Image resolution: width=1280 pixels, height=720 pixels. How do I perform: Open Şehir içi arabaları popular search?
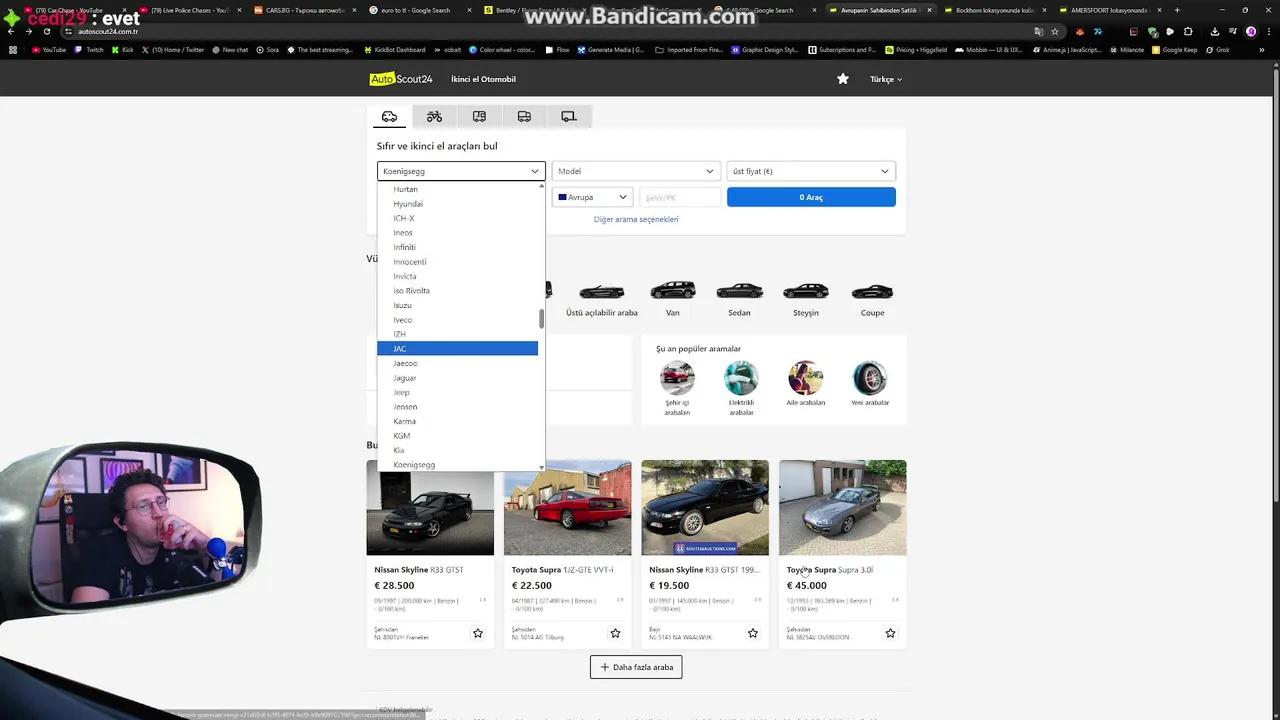pyautogui.click(x=677, y=388)
